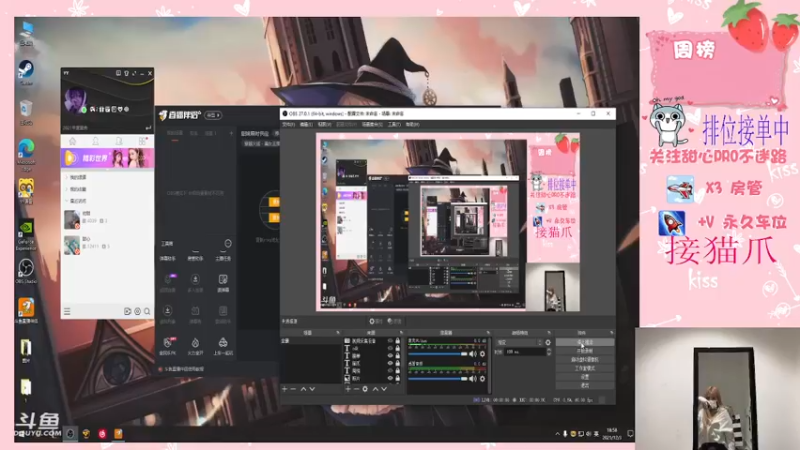Image resolution: width=800 pixels, height=450 pixels.
Task: Adjust the upper mixer channel's volume slider
Action: pos(438,354)
